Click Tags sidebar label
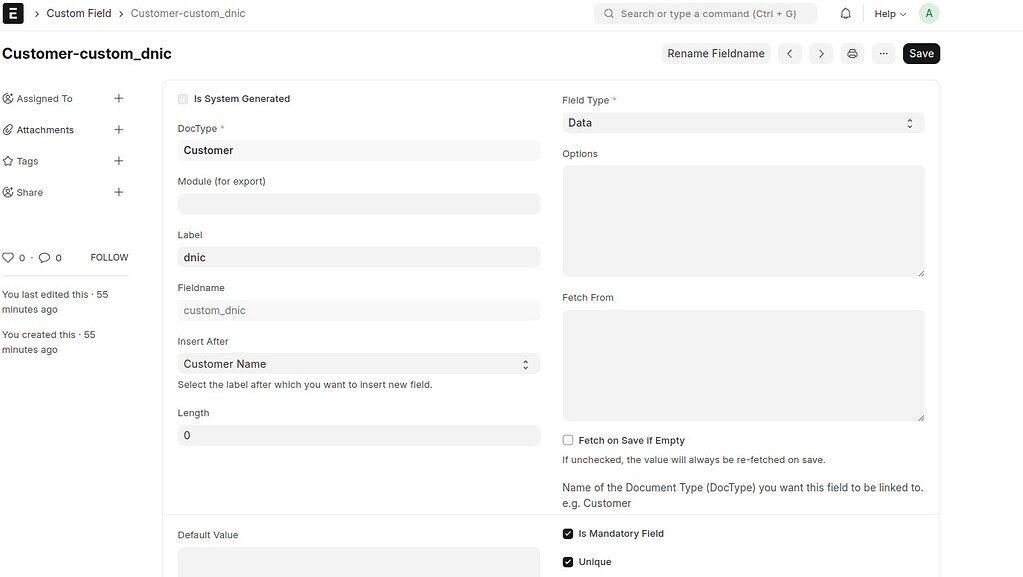This screenshot has width=1023, height=577. point(27,161)
